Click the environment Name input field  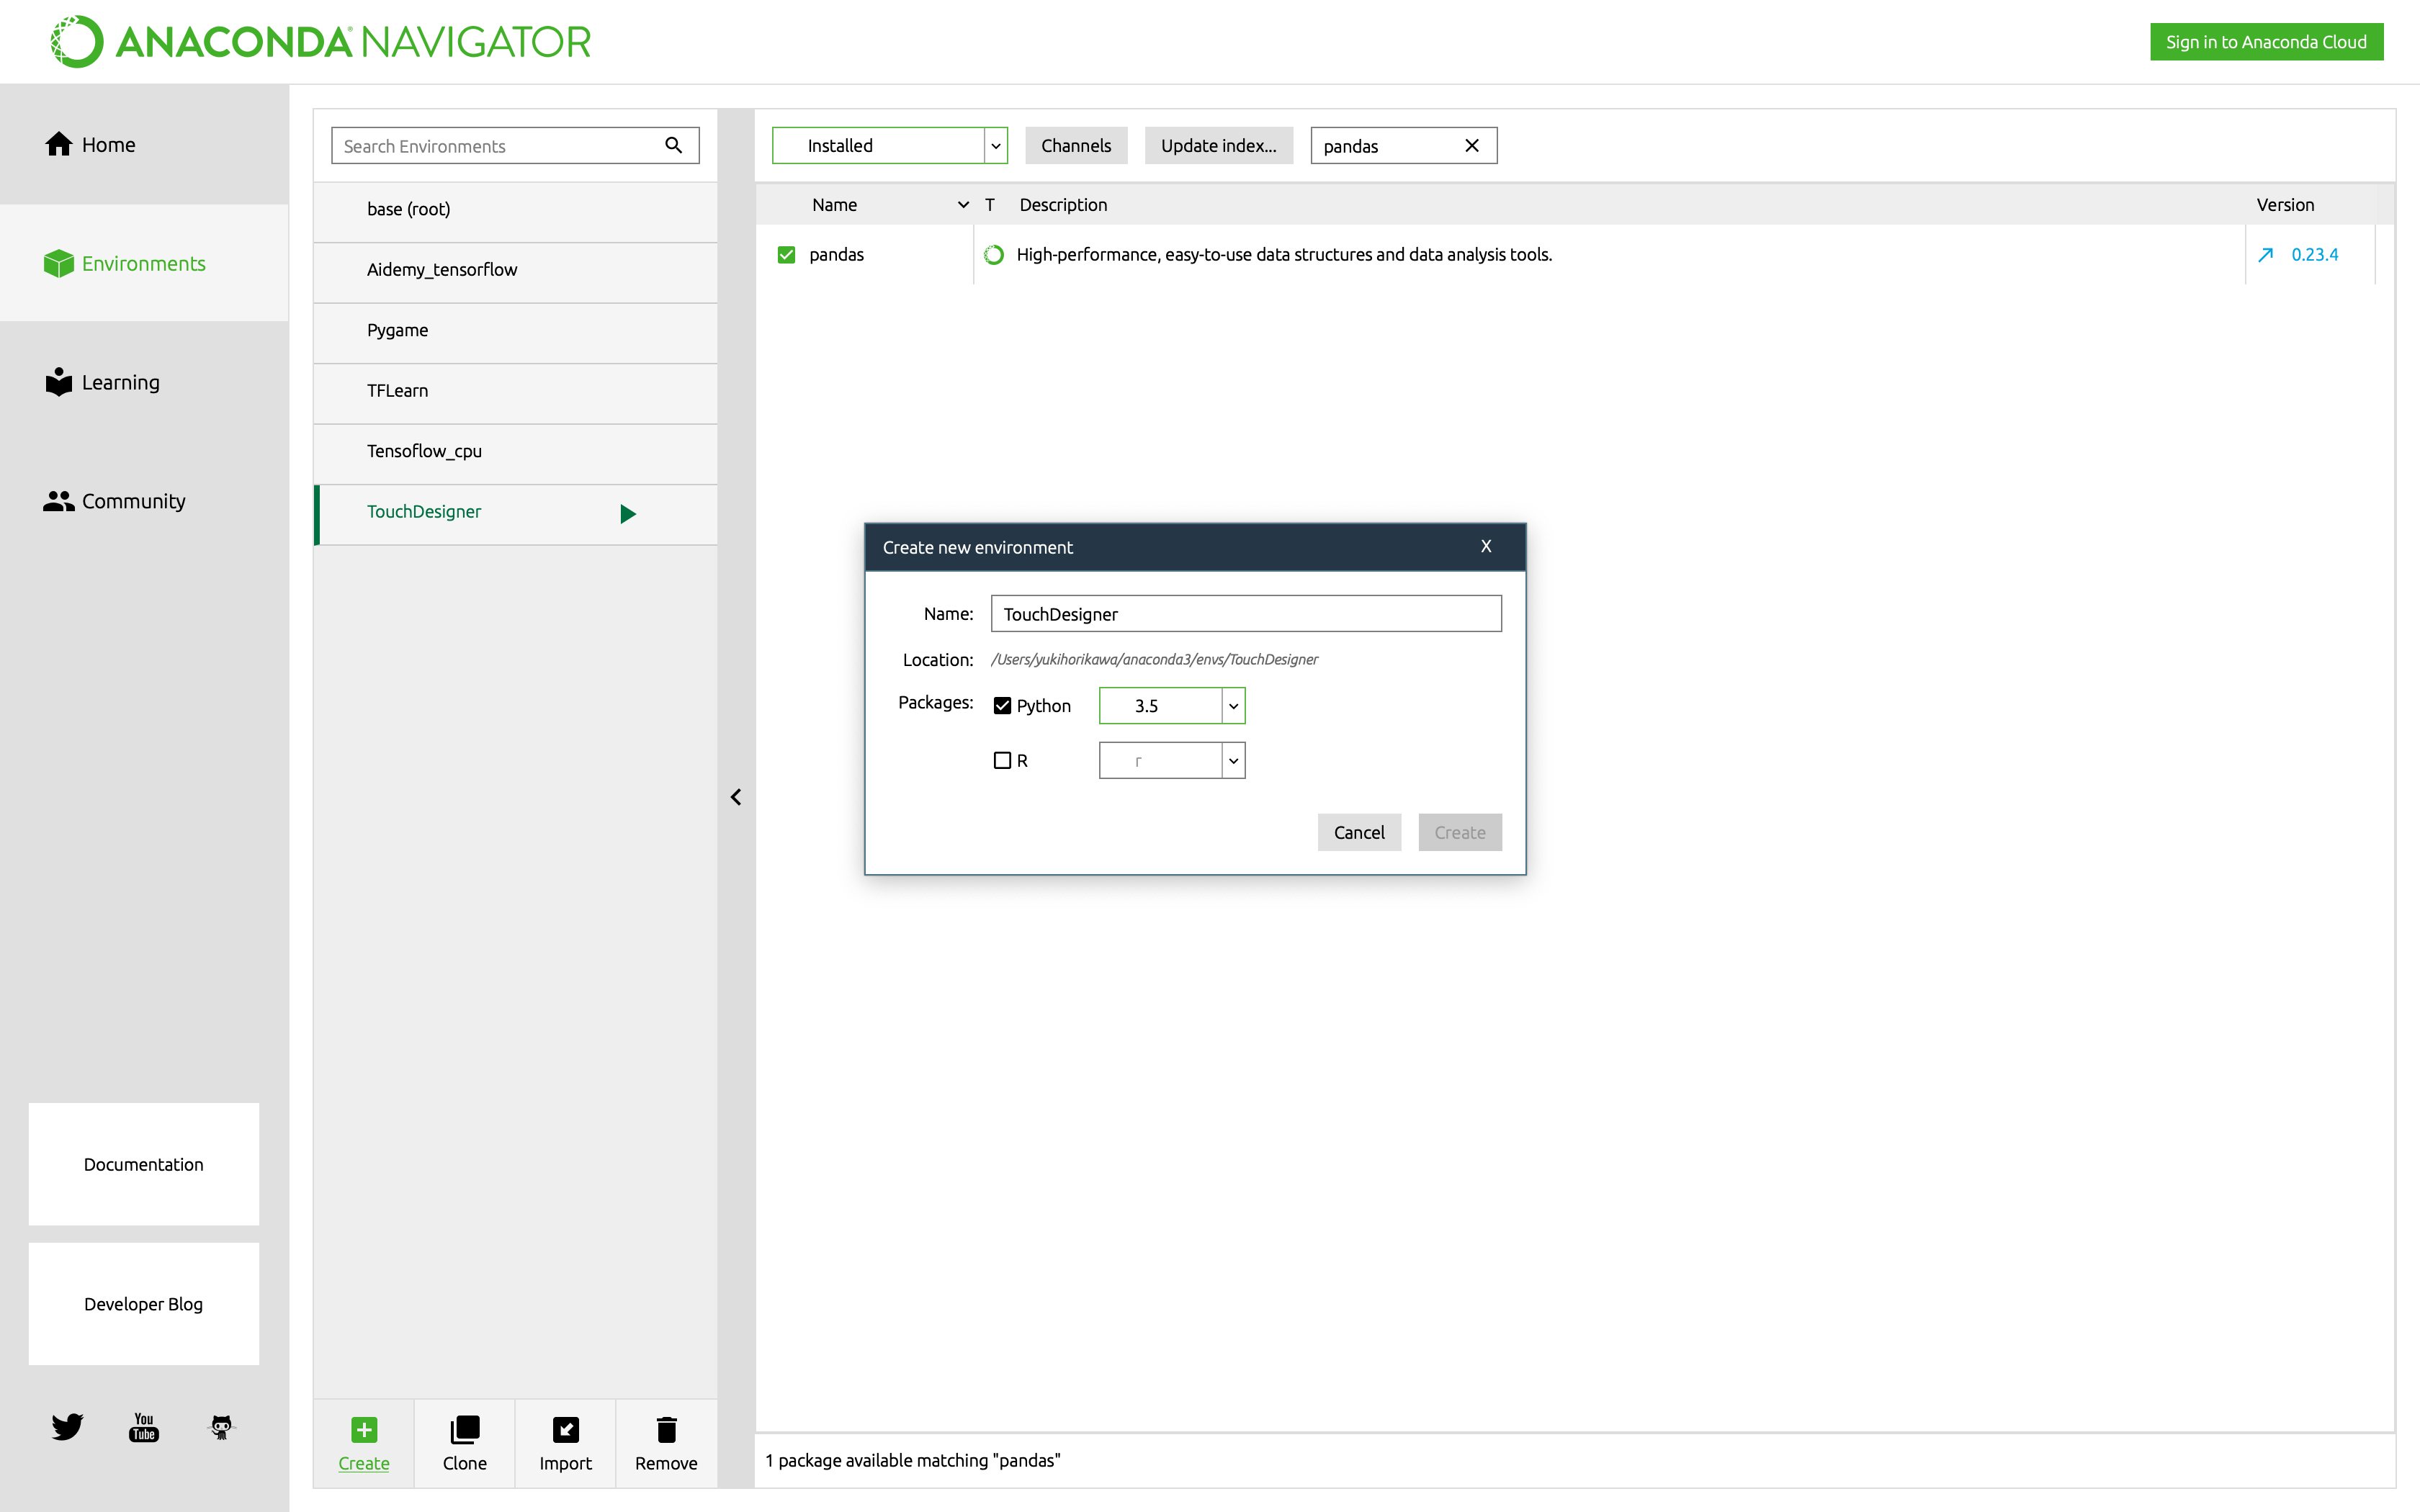tap(1245, 614)
